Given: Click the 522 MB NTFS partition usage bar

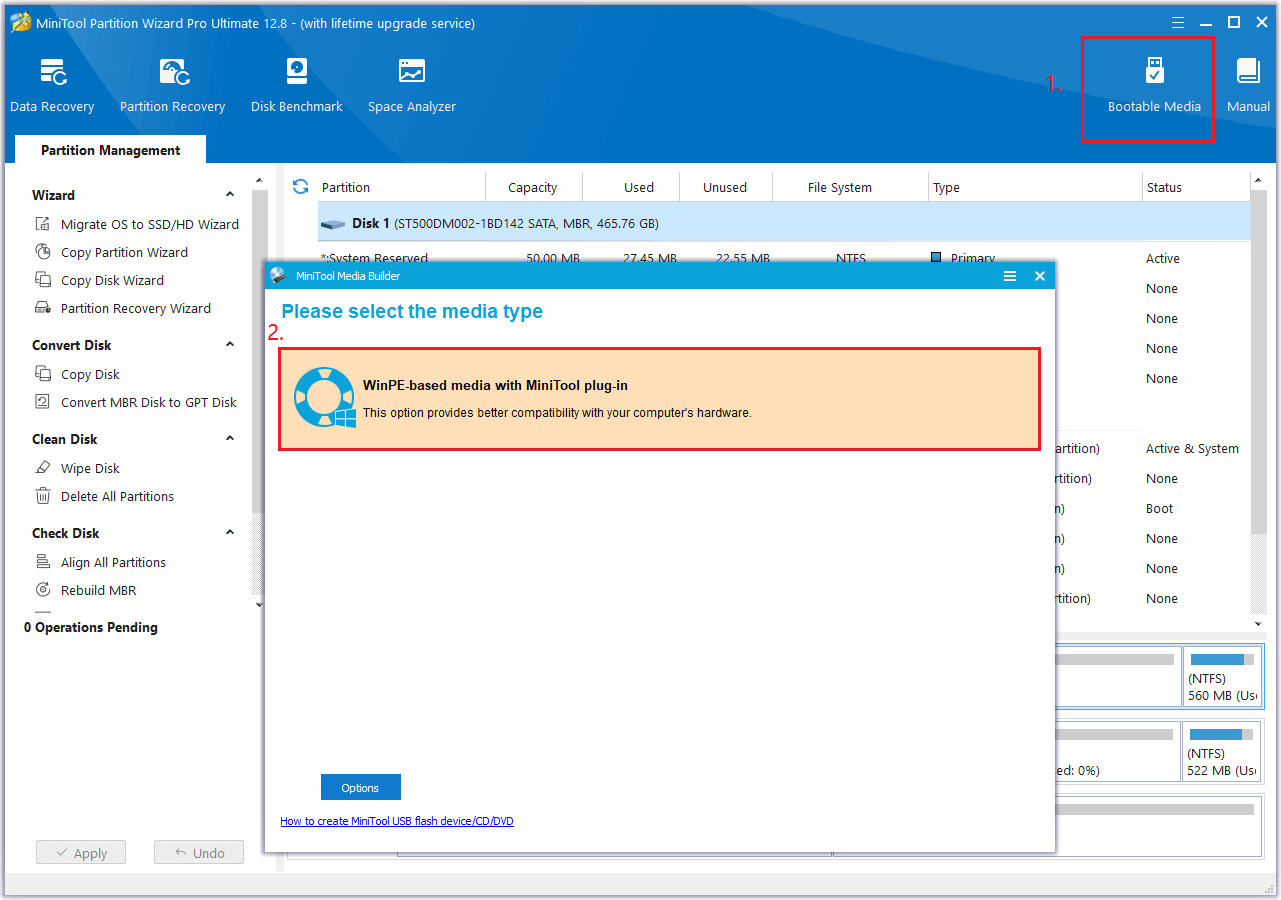Looking at the screenshot, I should click(x=1223, y=734).
